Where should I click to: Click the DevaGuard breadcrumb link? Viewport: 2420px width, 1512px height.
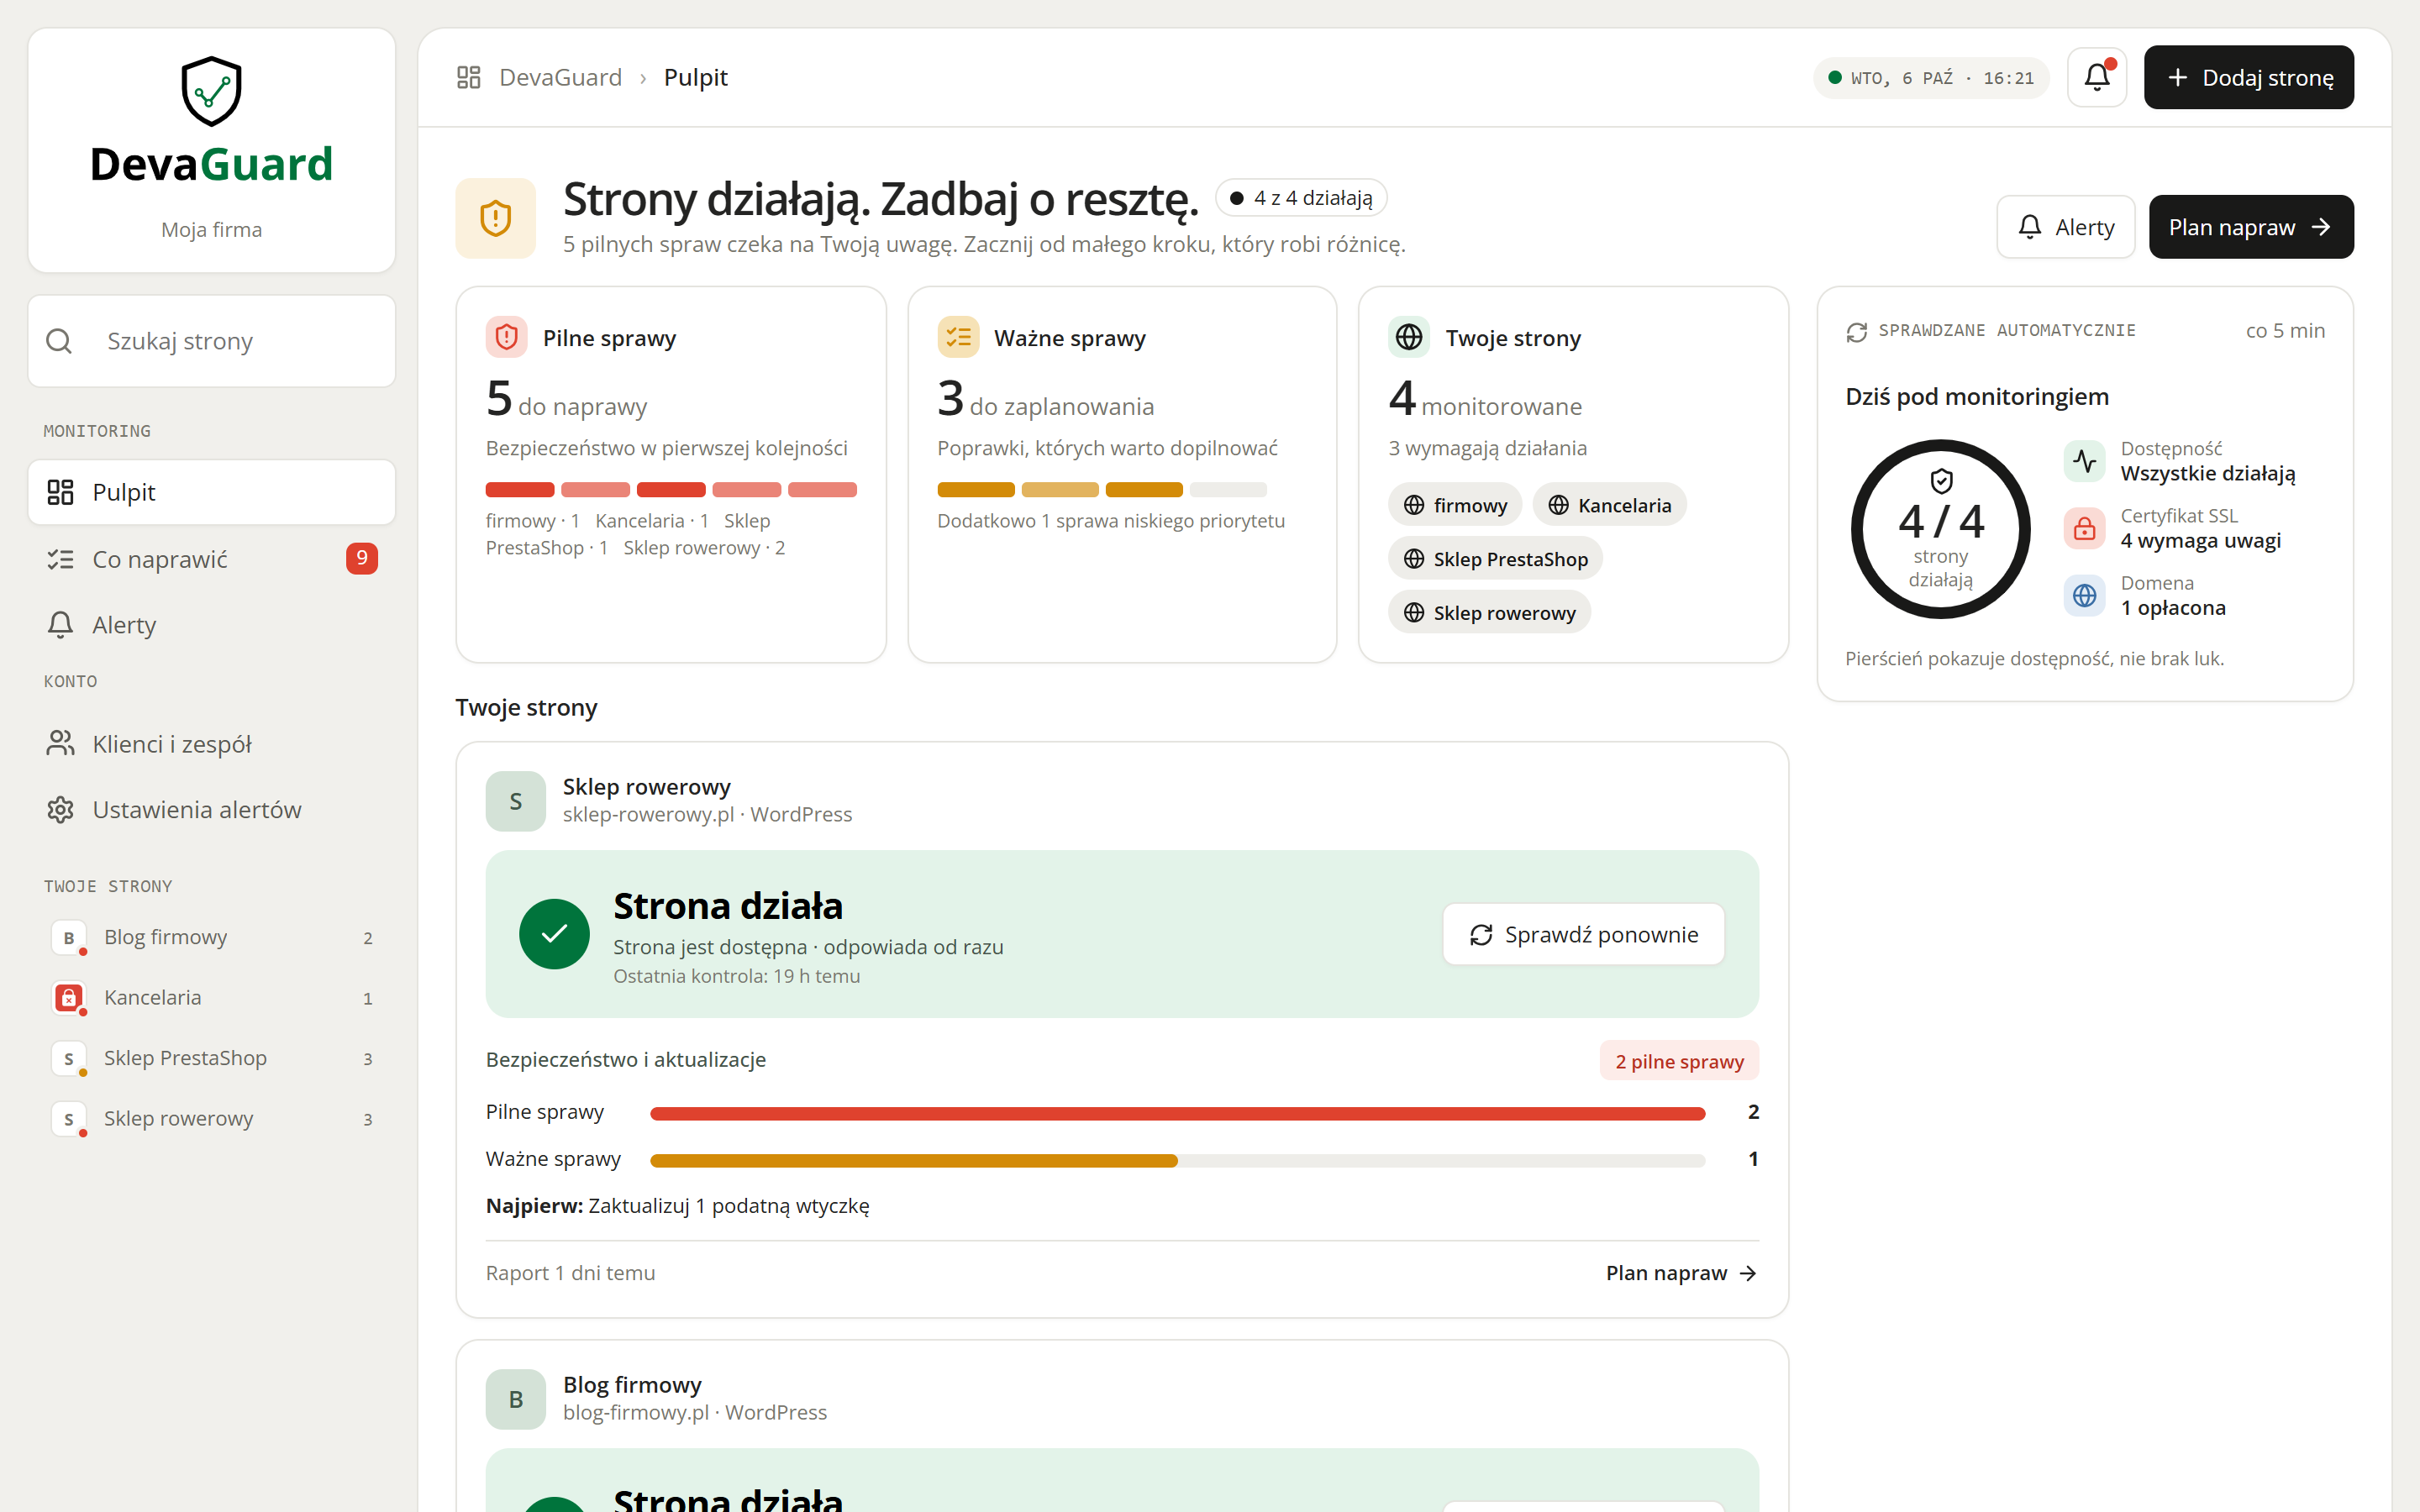[560, 77]
